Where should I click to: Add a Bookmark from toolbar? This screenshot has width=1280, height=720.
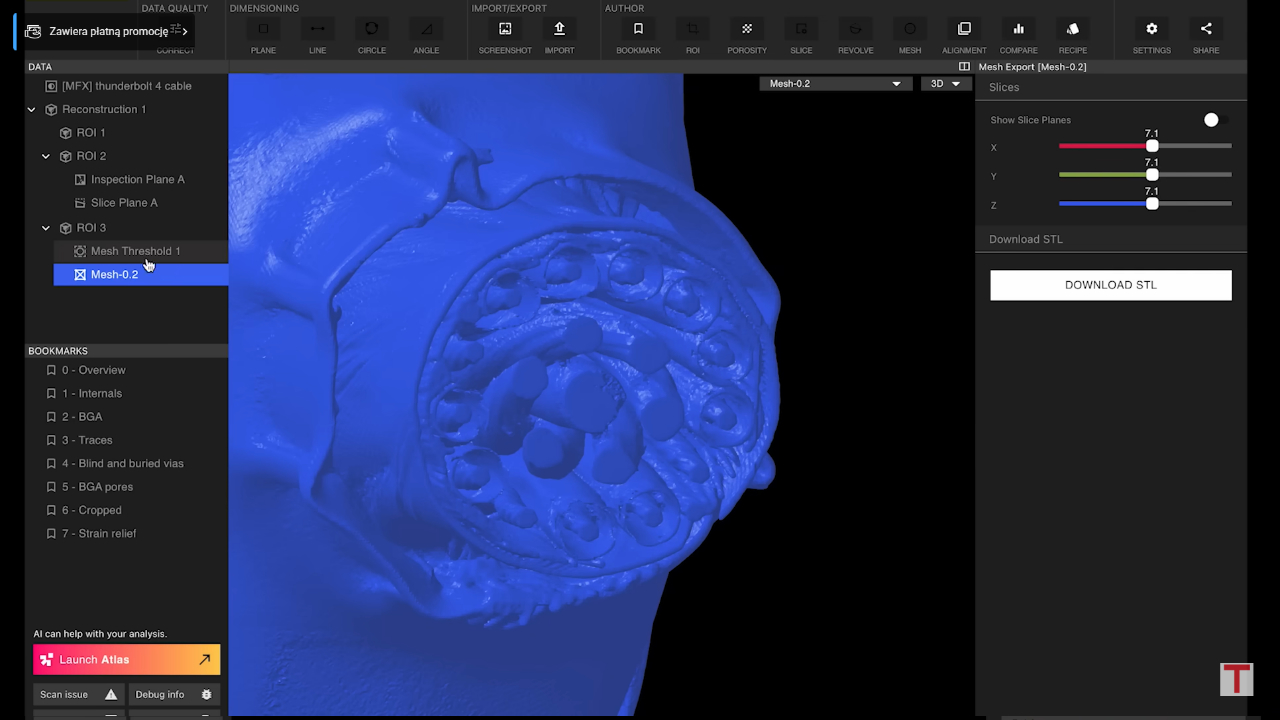(638, 30)
